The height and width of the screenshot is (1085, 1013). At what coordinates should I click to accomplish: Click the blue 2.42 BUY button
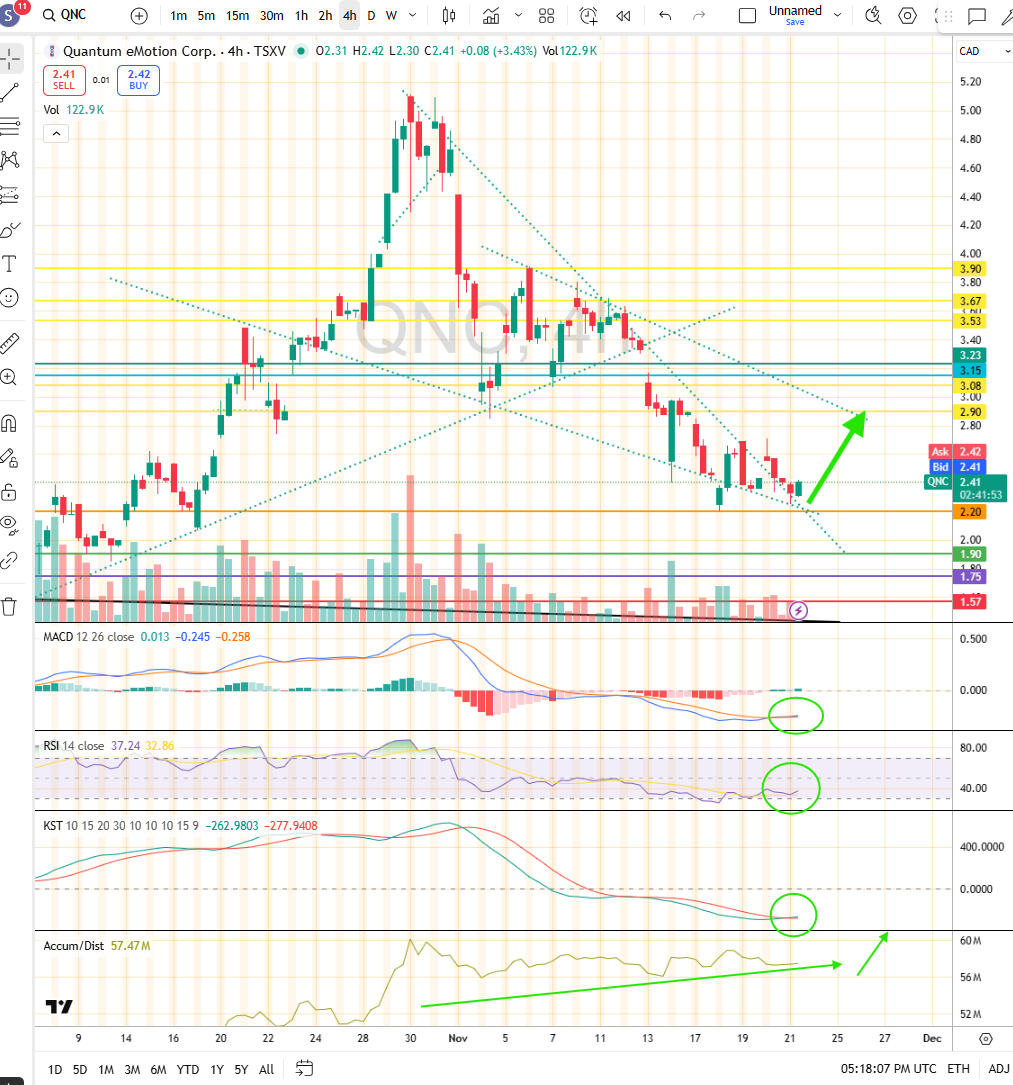coord(138,80)
